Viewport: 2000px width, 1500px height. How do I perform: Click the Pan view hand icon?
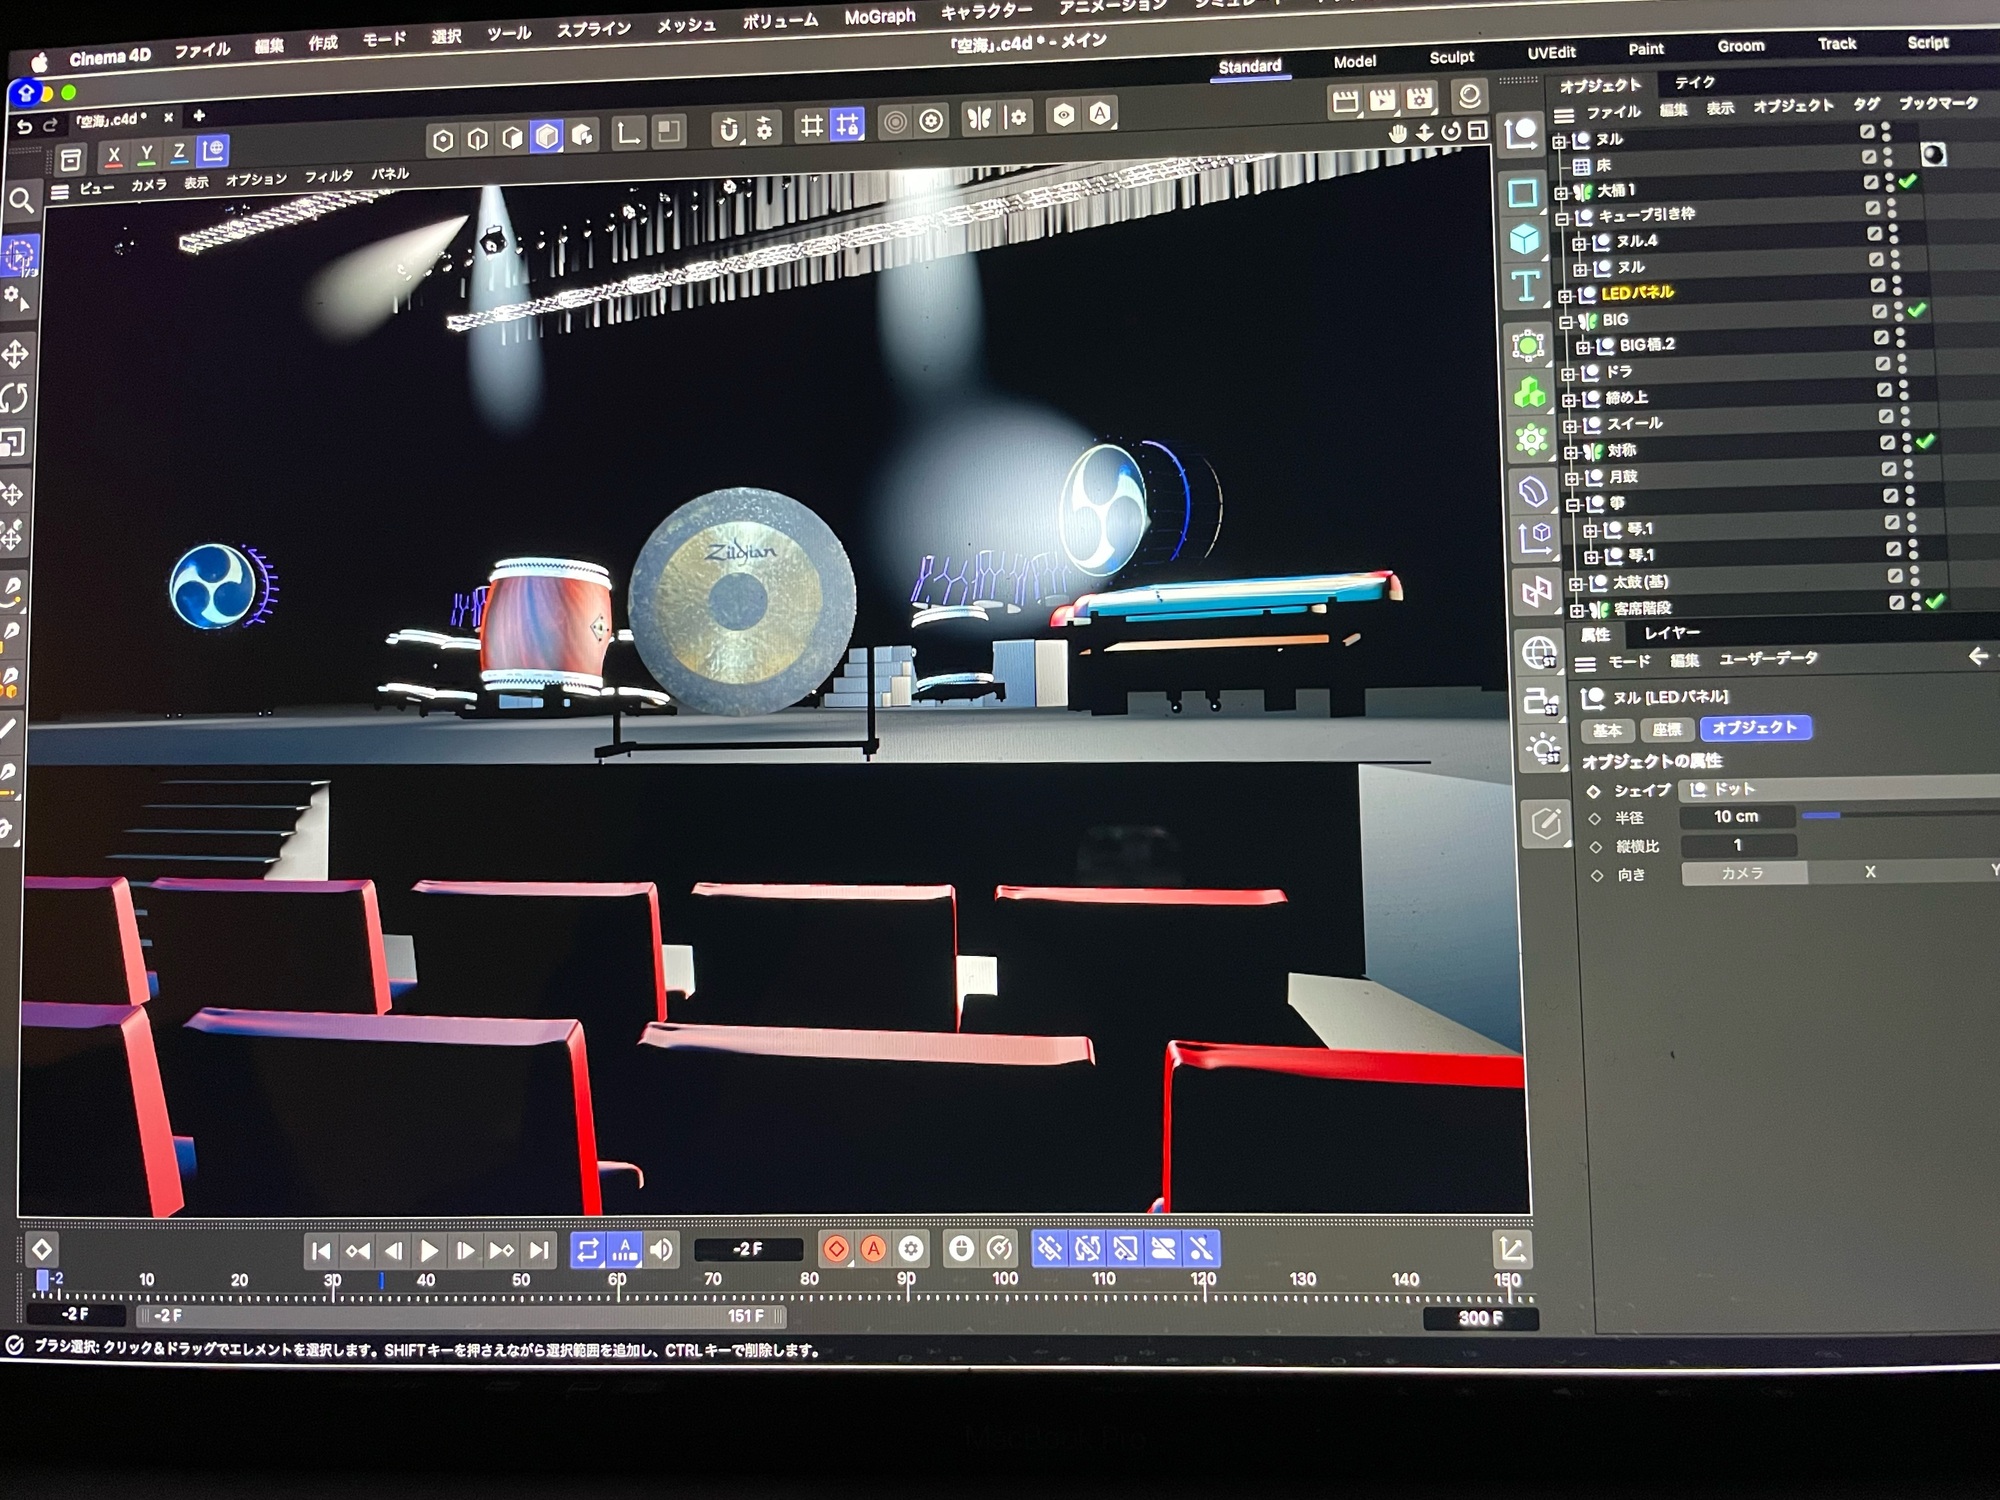tap(1398, 132)
